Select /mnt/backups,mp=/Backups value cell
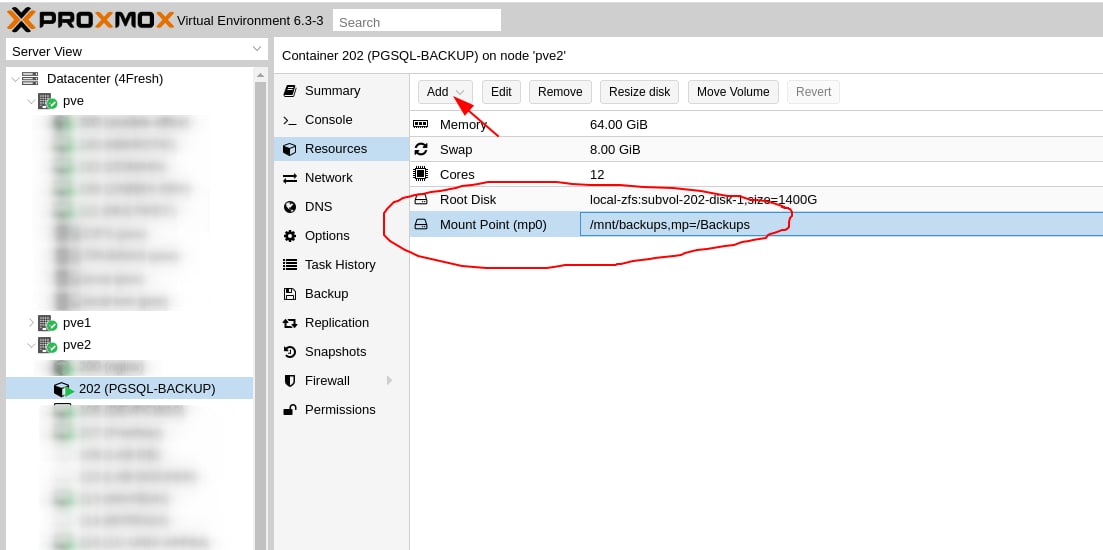This screenshot has width=1103, height=550. coord(841,224)
